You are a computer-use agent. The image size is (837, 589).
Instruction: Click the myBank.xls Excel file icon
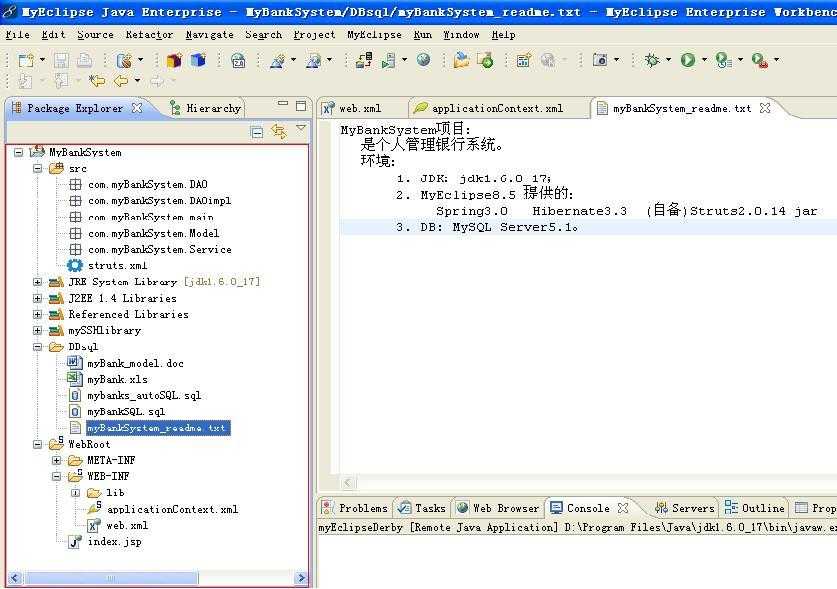tap(75, 379)
